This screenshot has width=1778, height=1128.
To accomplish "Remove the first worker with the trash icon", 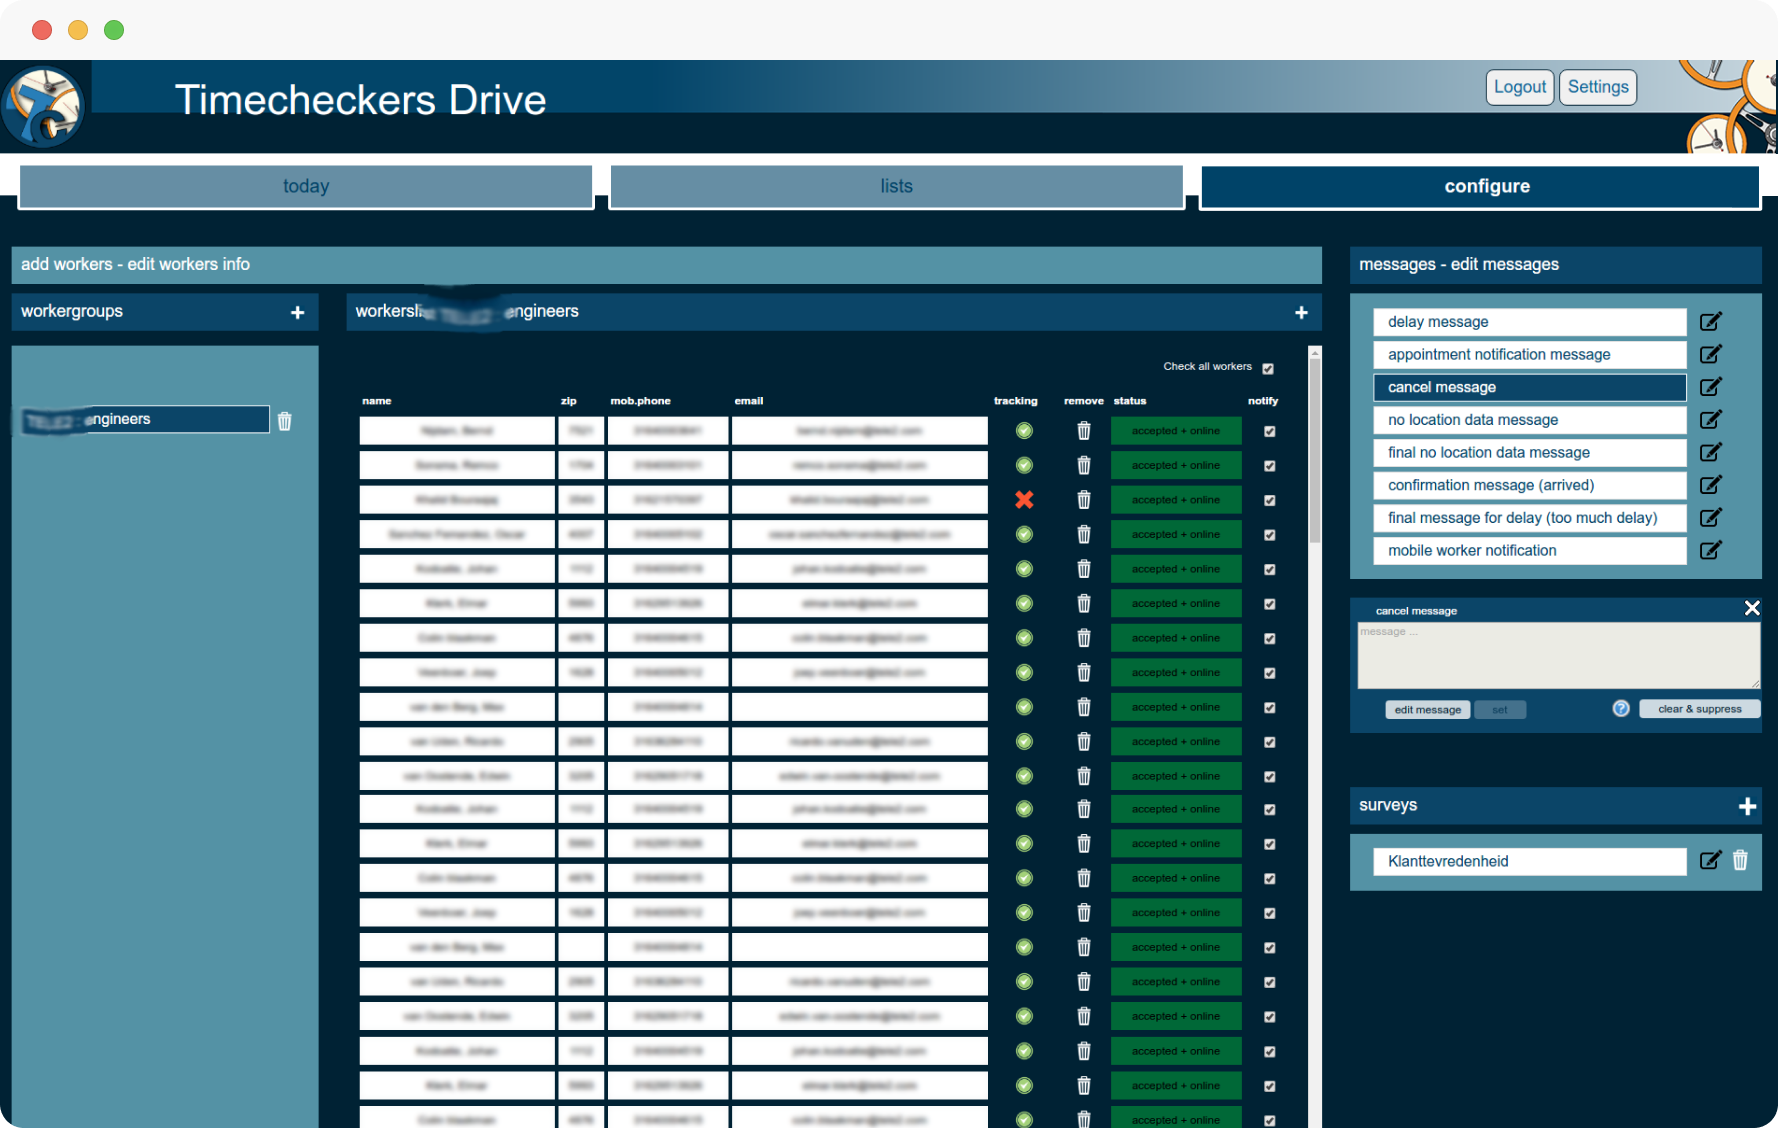I will [x=1083, y=430].
